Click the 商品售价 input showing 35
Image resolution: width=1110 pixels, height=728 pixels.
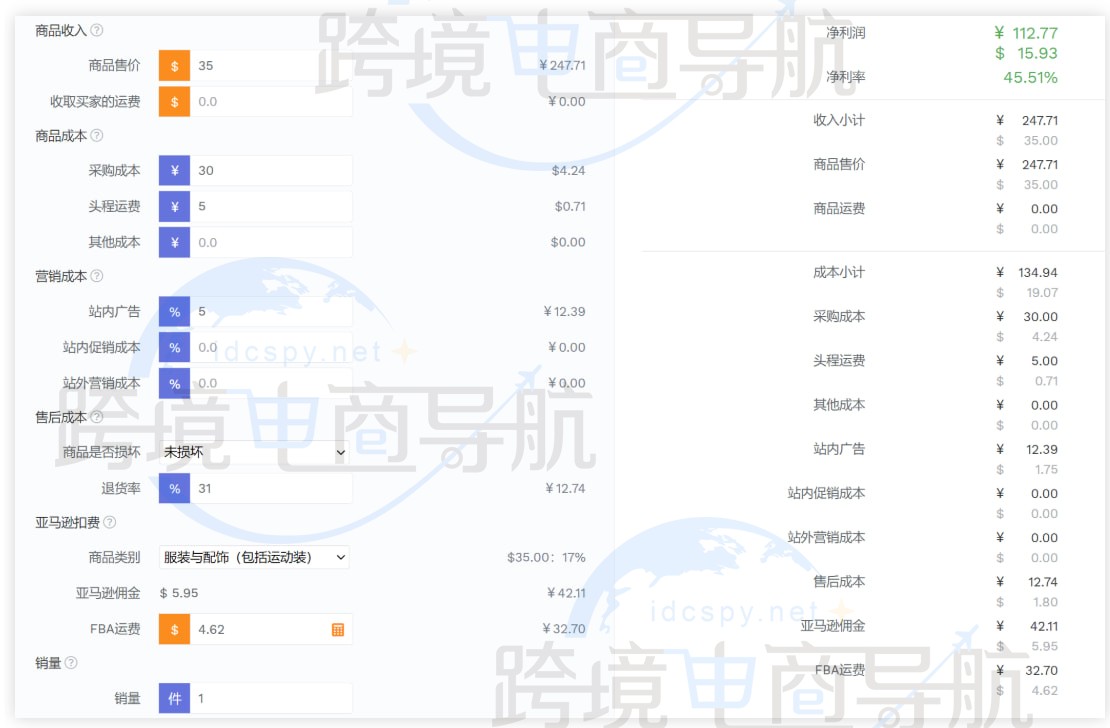click(270, 66)
